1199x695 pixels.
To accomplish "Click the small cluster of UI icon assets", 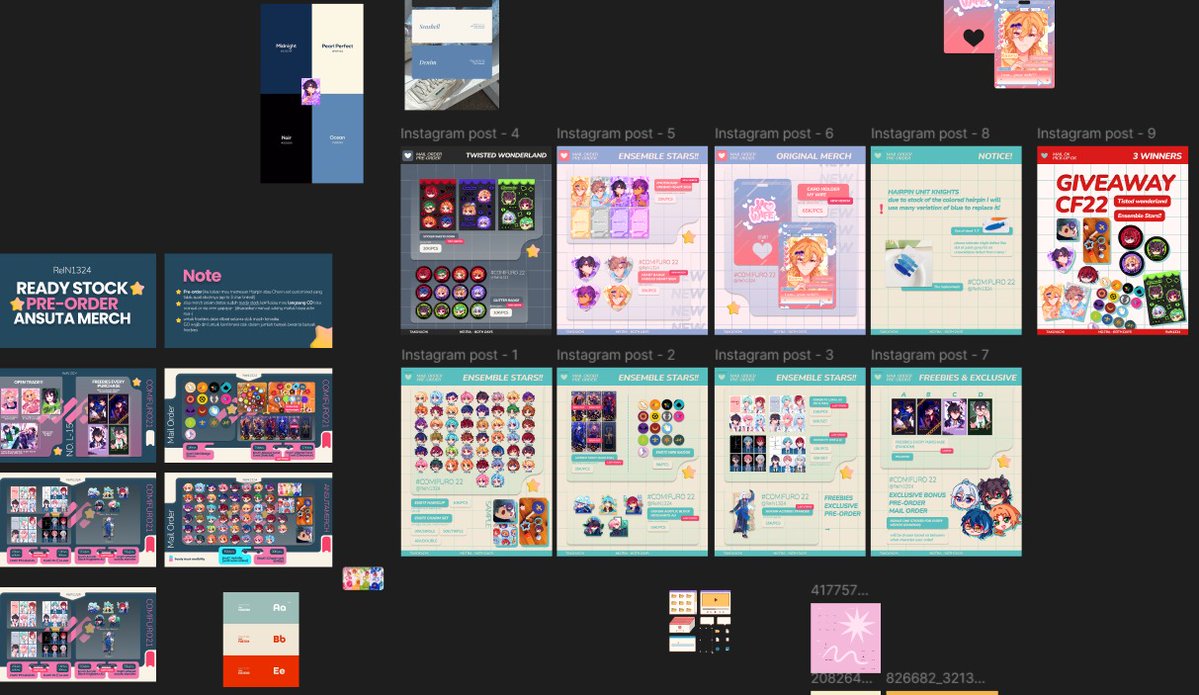I will click(700, 621).
